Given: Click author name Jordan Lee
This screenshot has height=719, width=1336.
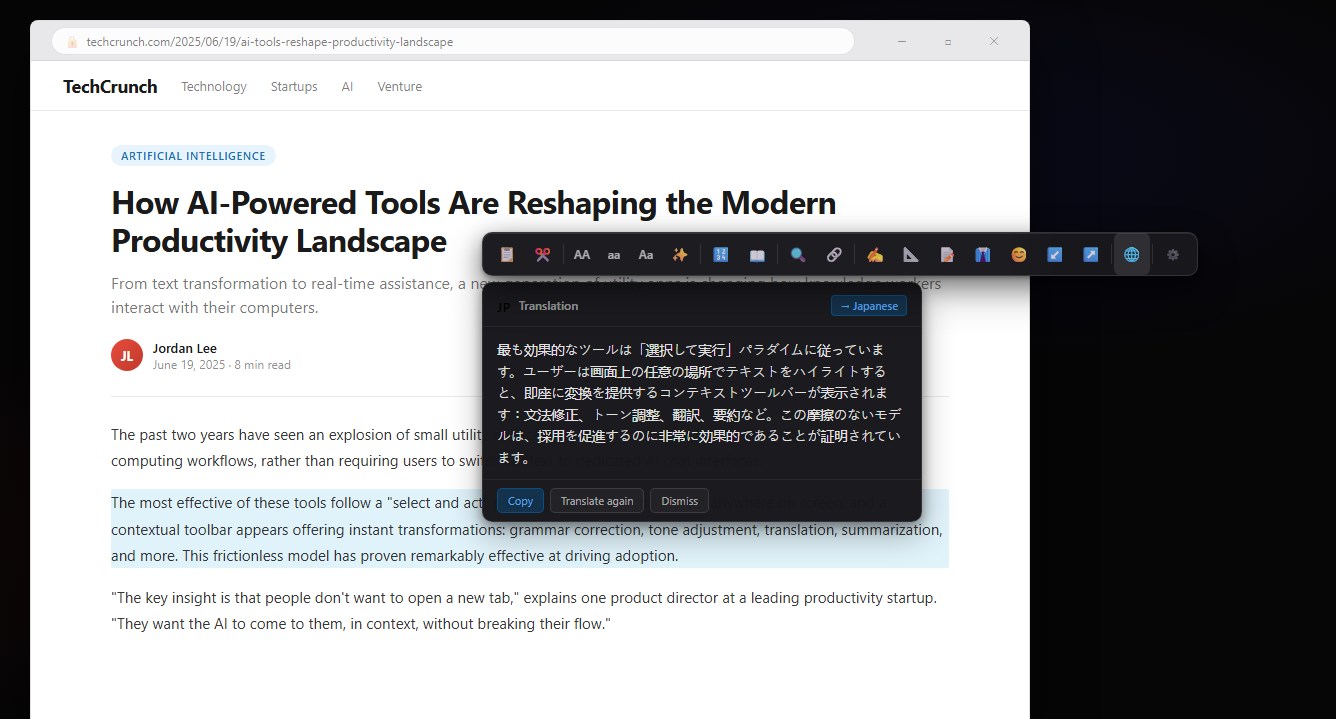Looking at the screenshot, I should pos(185,348).
